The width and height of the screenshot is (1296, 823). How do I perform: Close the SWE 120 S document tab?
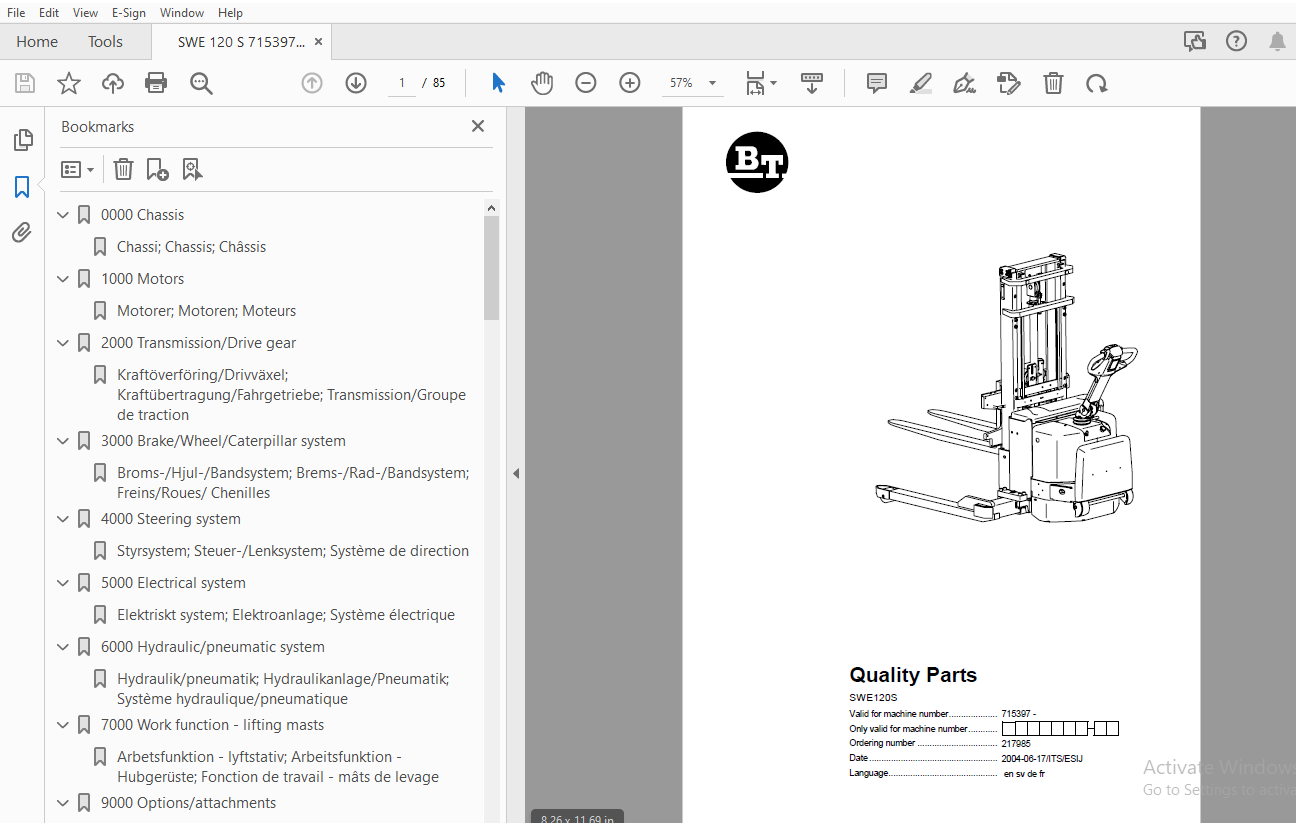tap(318, 42)
